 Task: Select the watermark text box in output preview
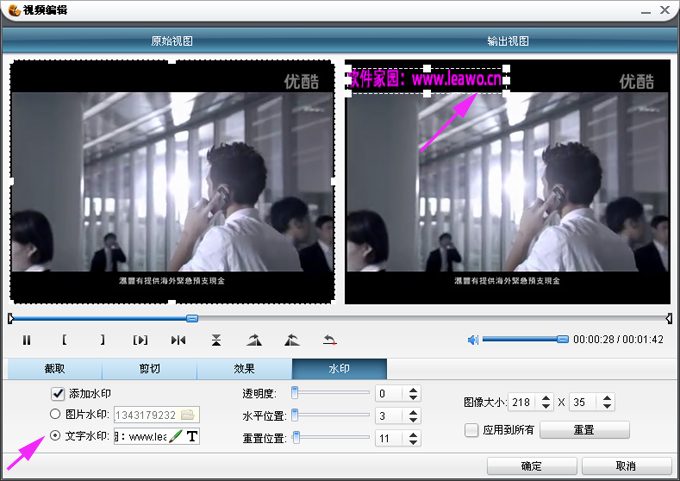(427, 80)
